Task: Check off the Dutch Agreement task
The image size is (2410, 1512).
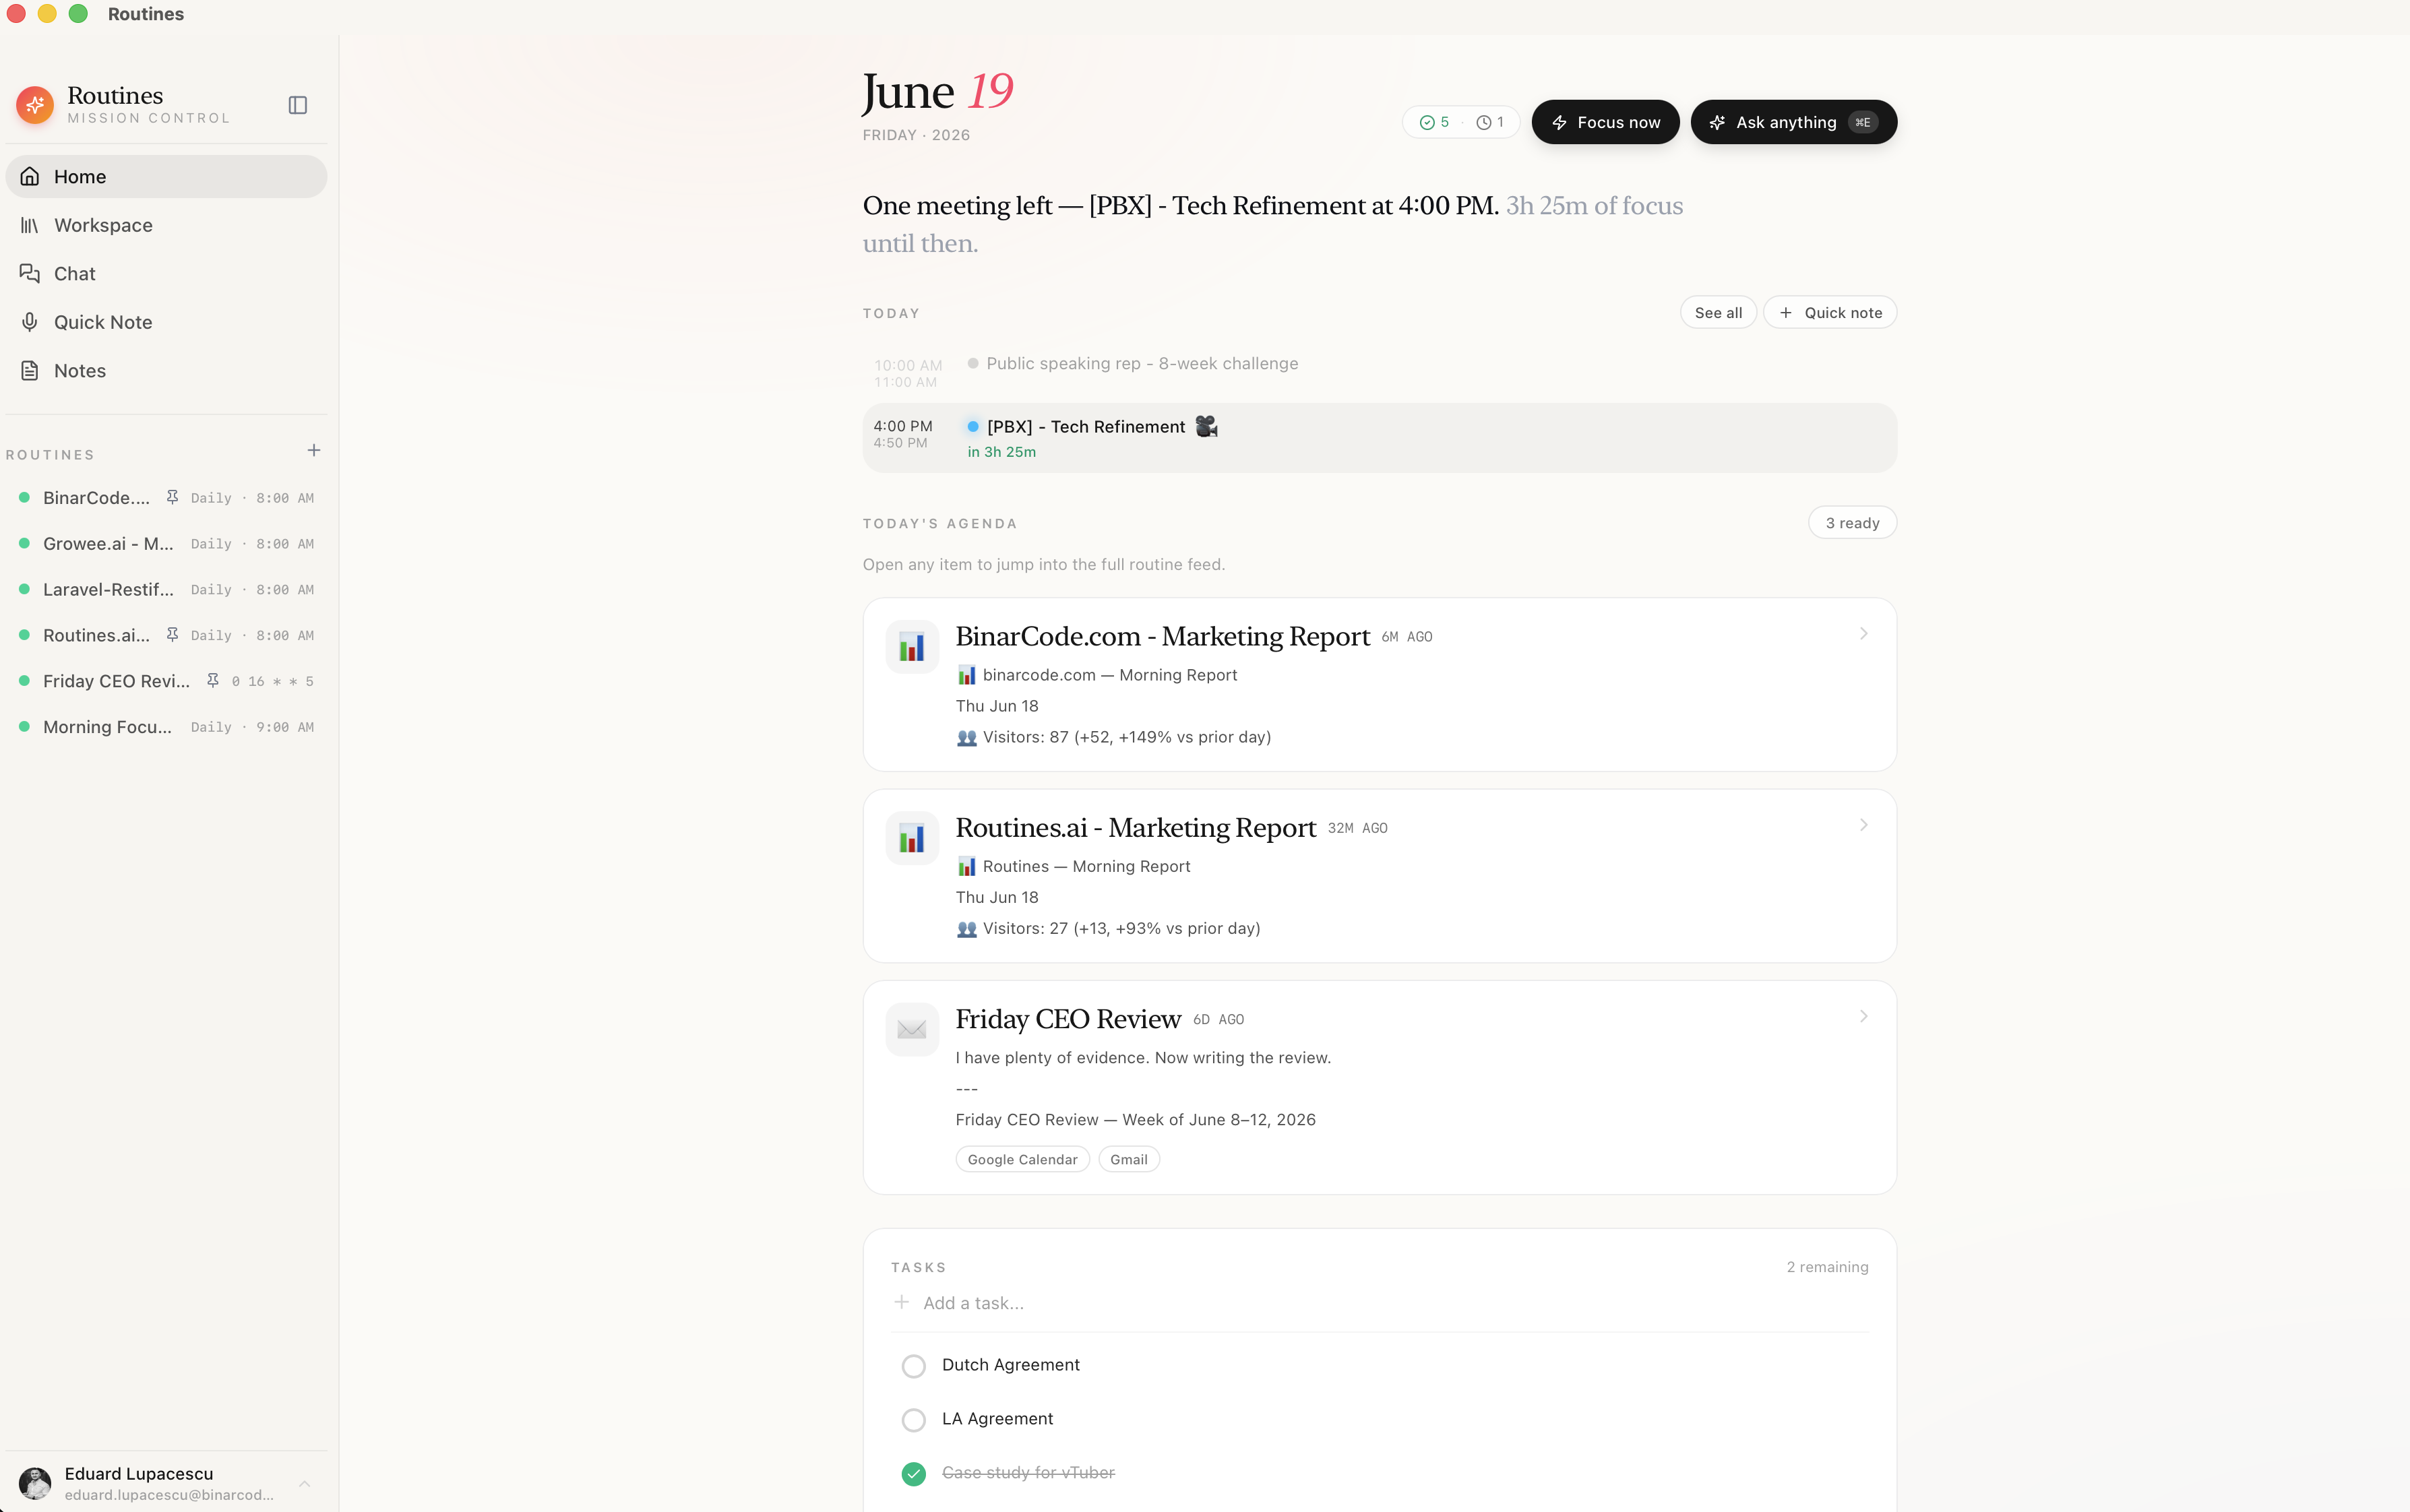Action: pos(914,1366)
